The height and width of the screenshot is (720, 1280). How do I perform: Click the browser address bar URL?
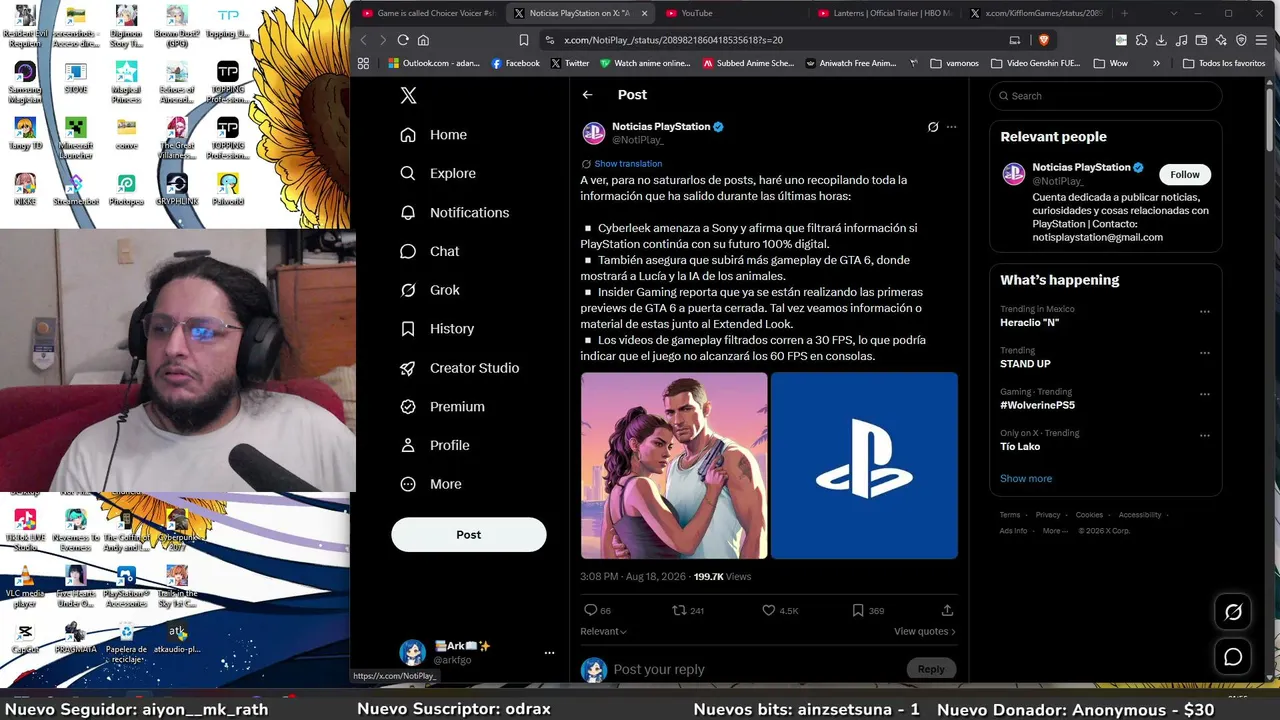pyautogui.click(x=672, y=40)
